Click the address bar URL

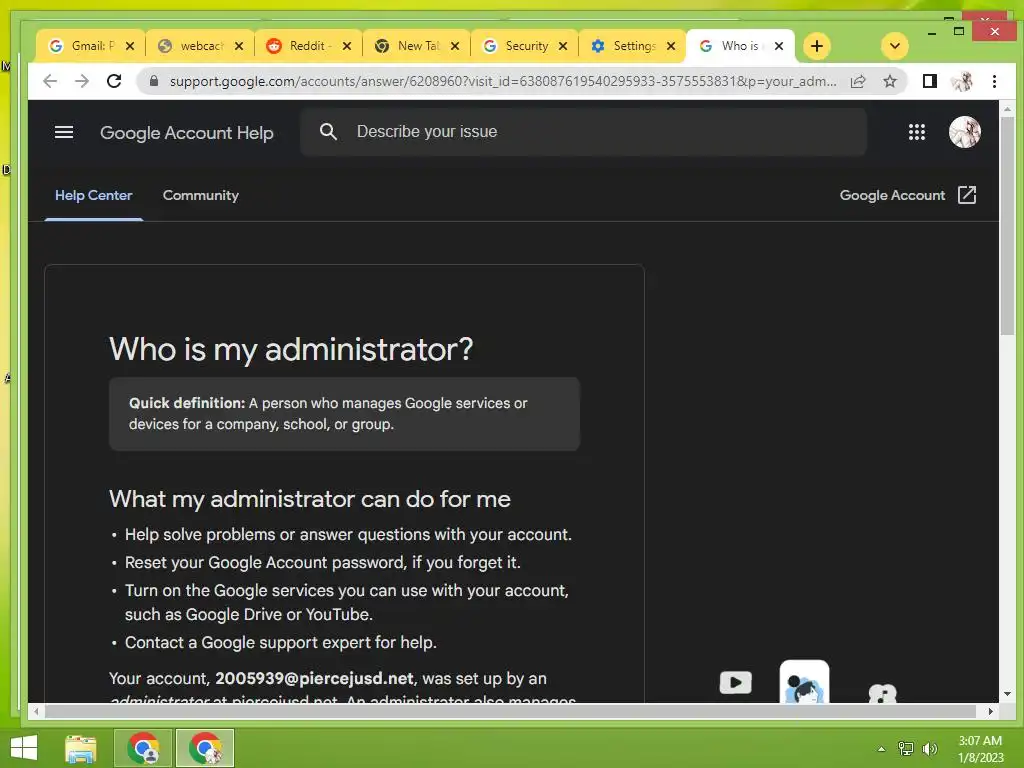(x=503, y=81)
